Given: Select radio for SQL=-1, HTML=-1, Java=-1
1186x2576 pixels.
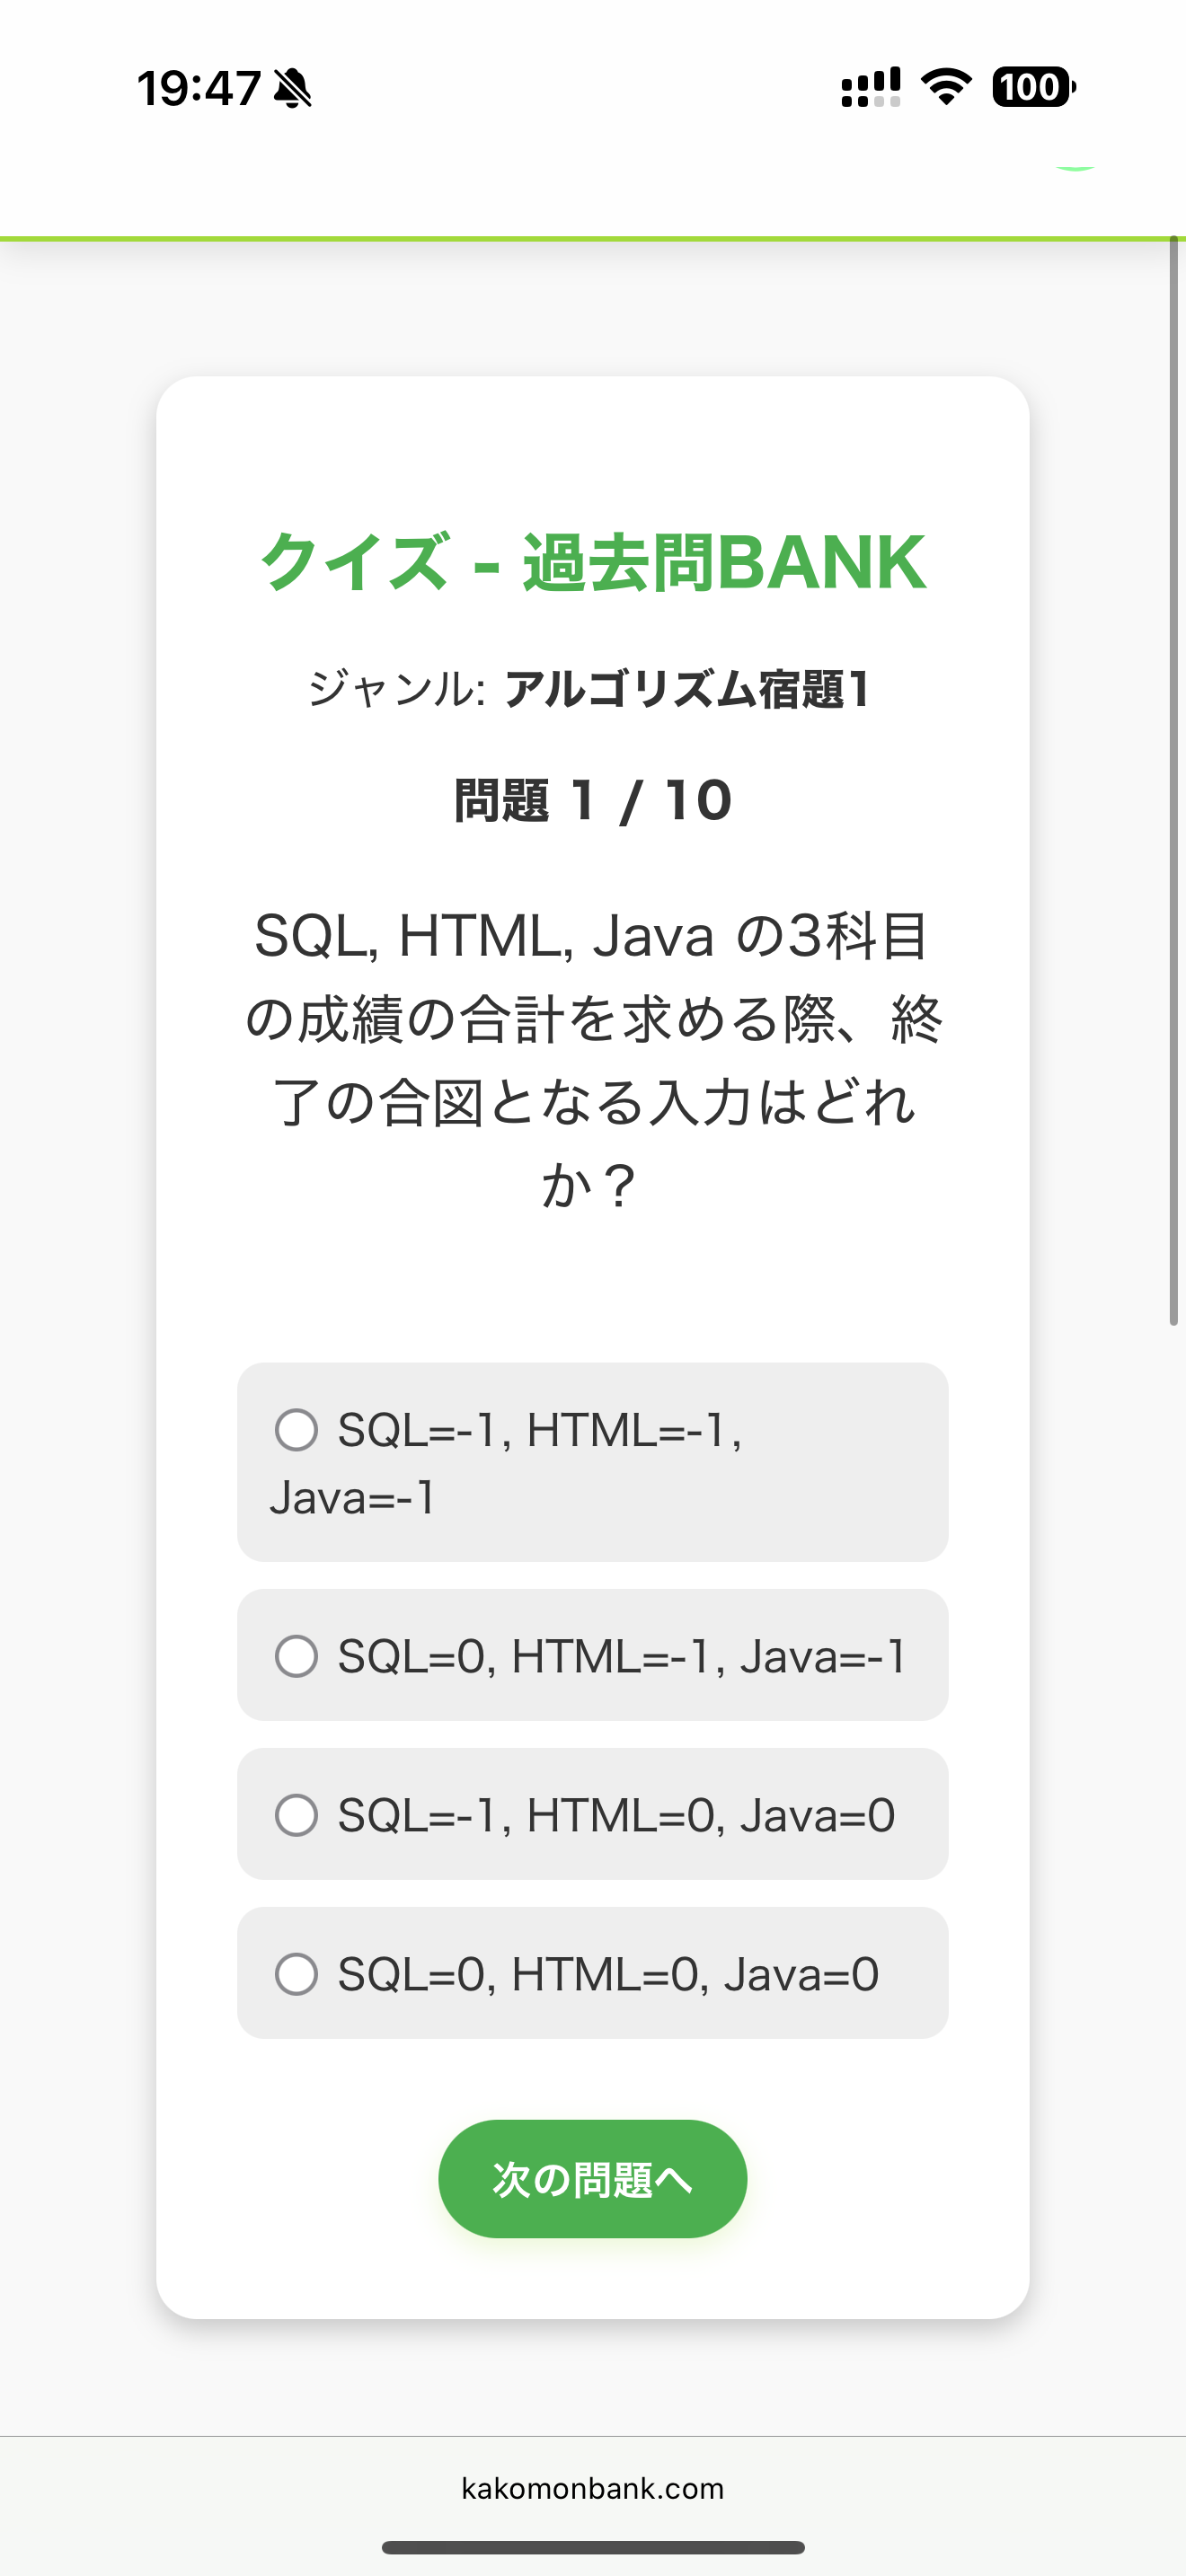Looking at the screenshot, I should 297,1430.
